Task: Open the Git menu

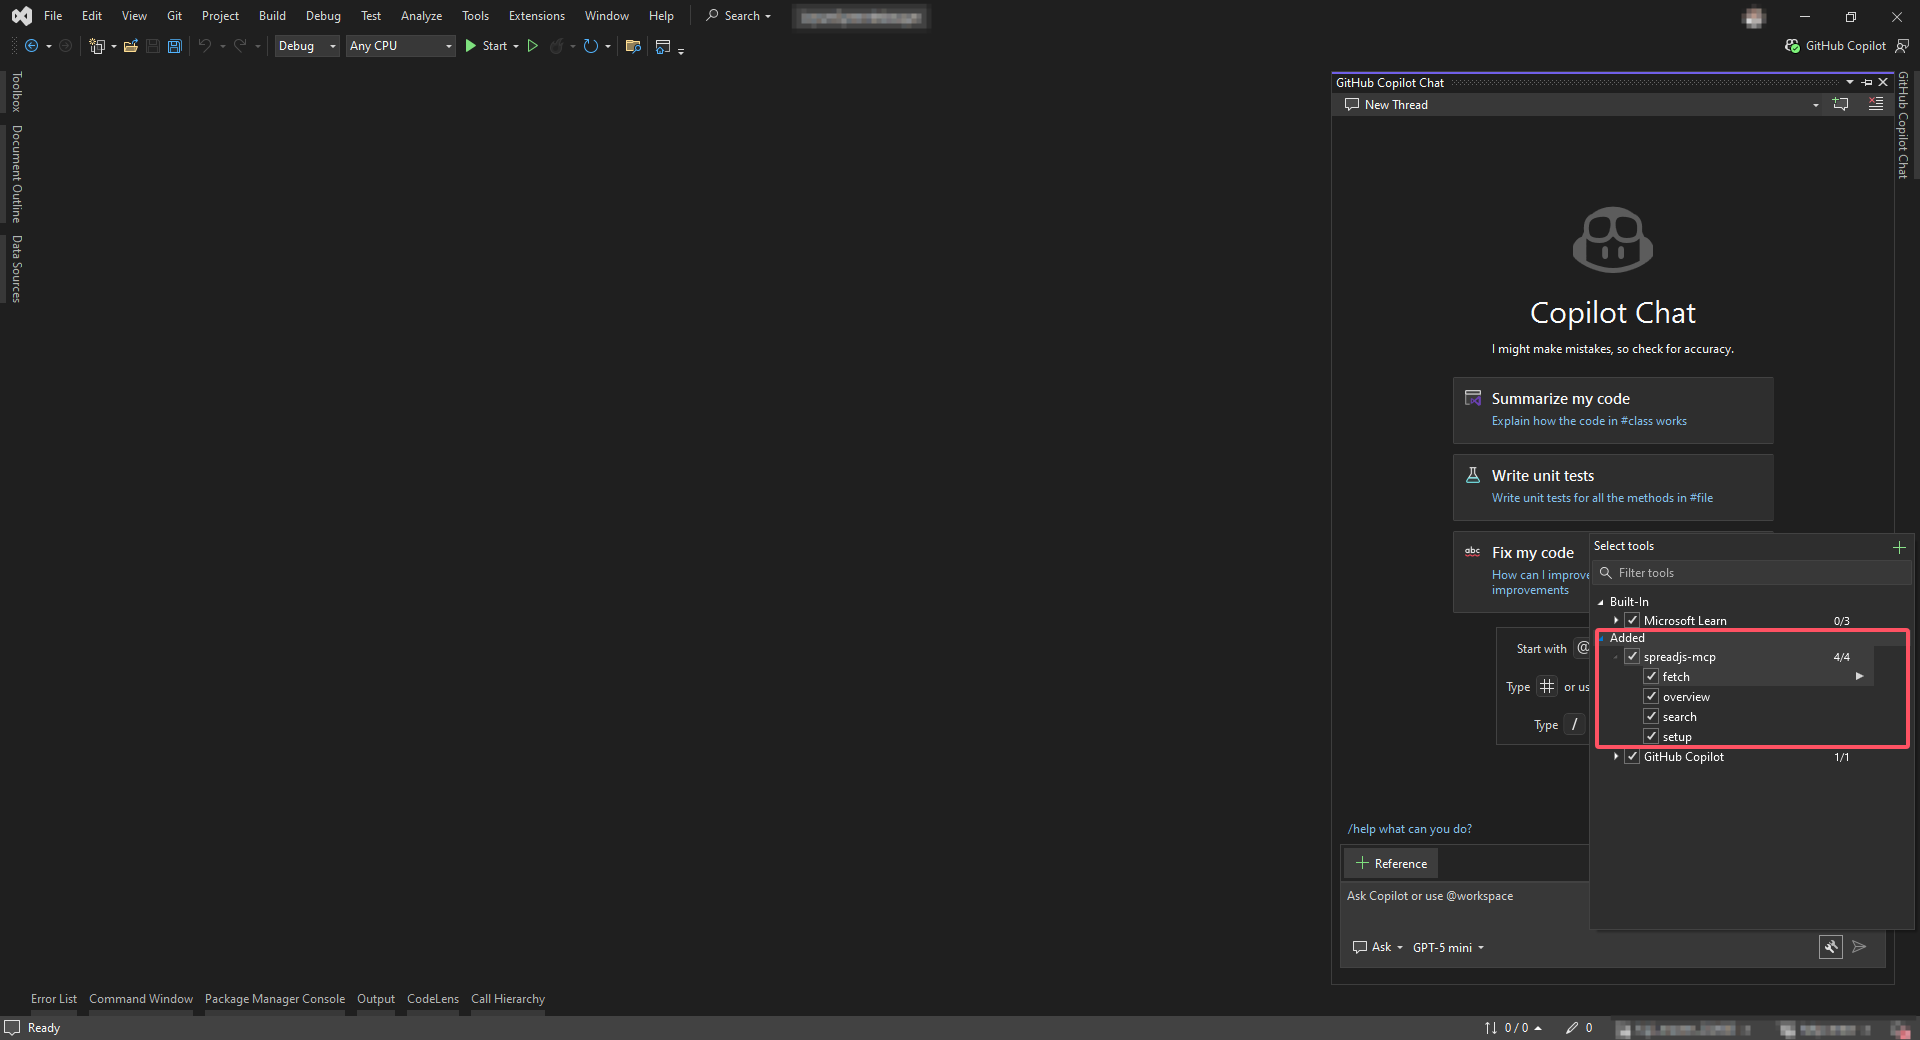Action: click(174, 16)
